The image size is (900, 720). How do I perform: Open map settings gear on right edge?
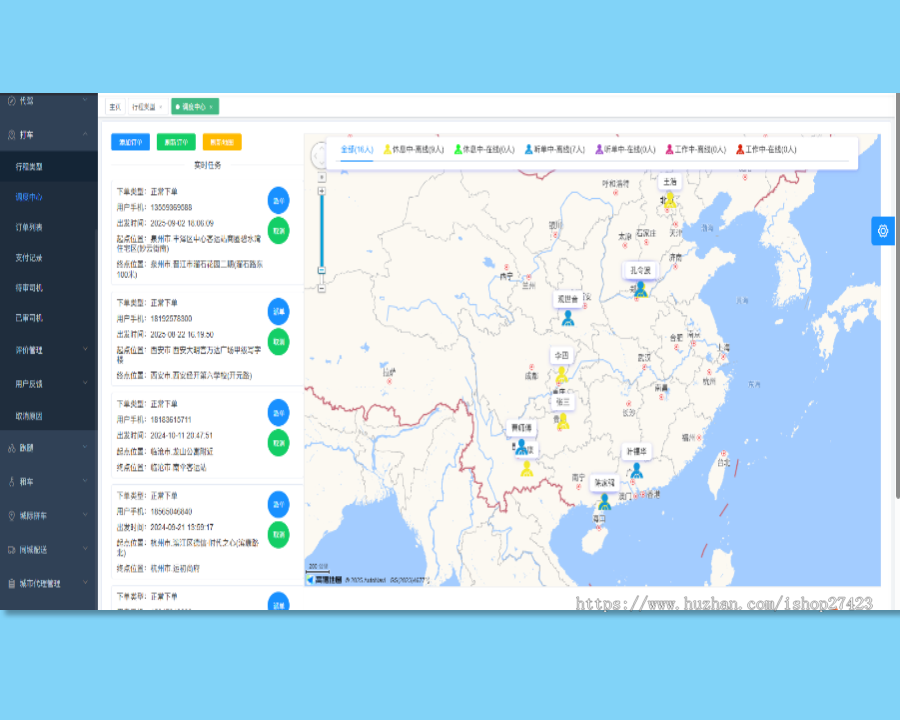[x=883, y=231]
